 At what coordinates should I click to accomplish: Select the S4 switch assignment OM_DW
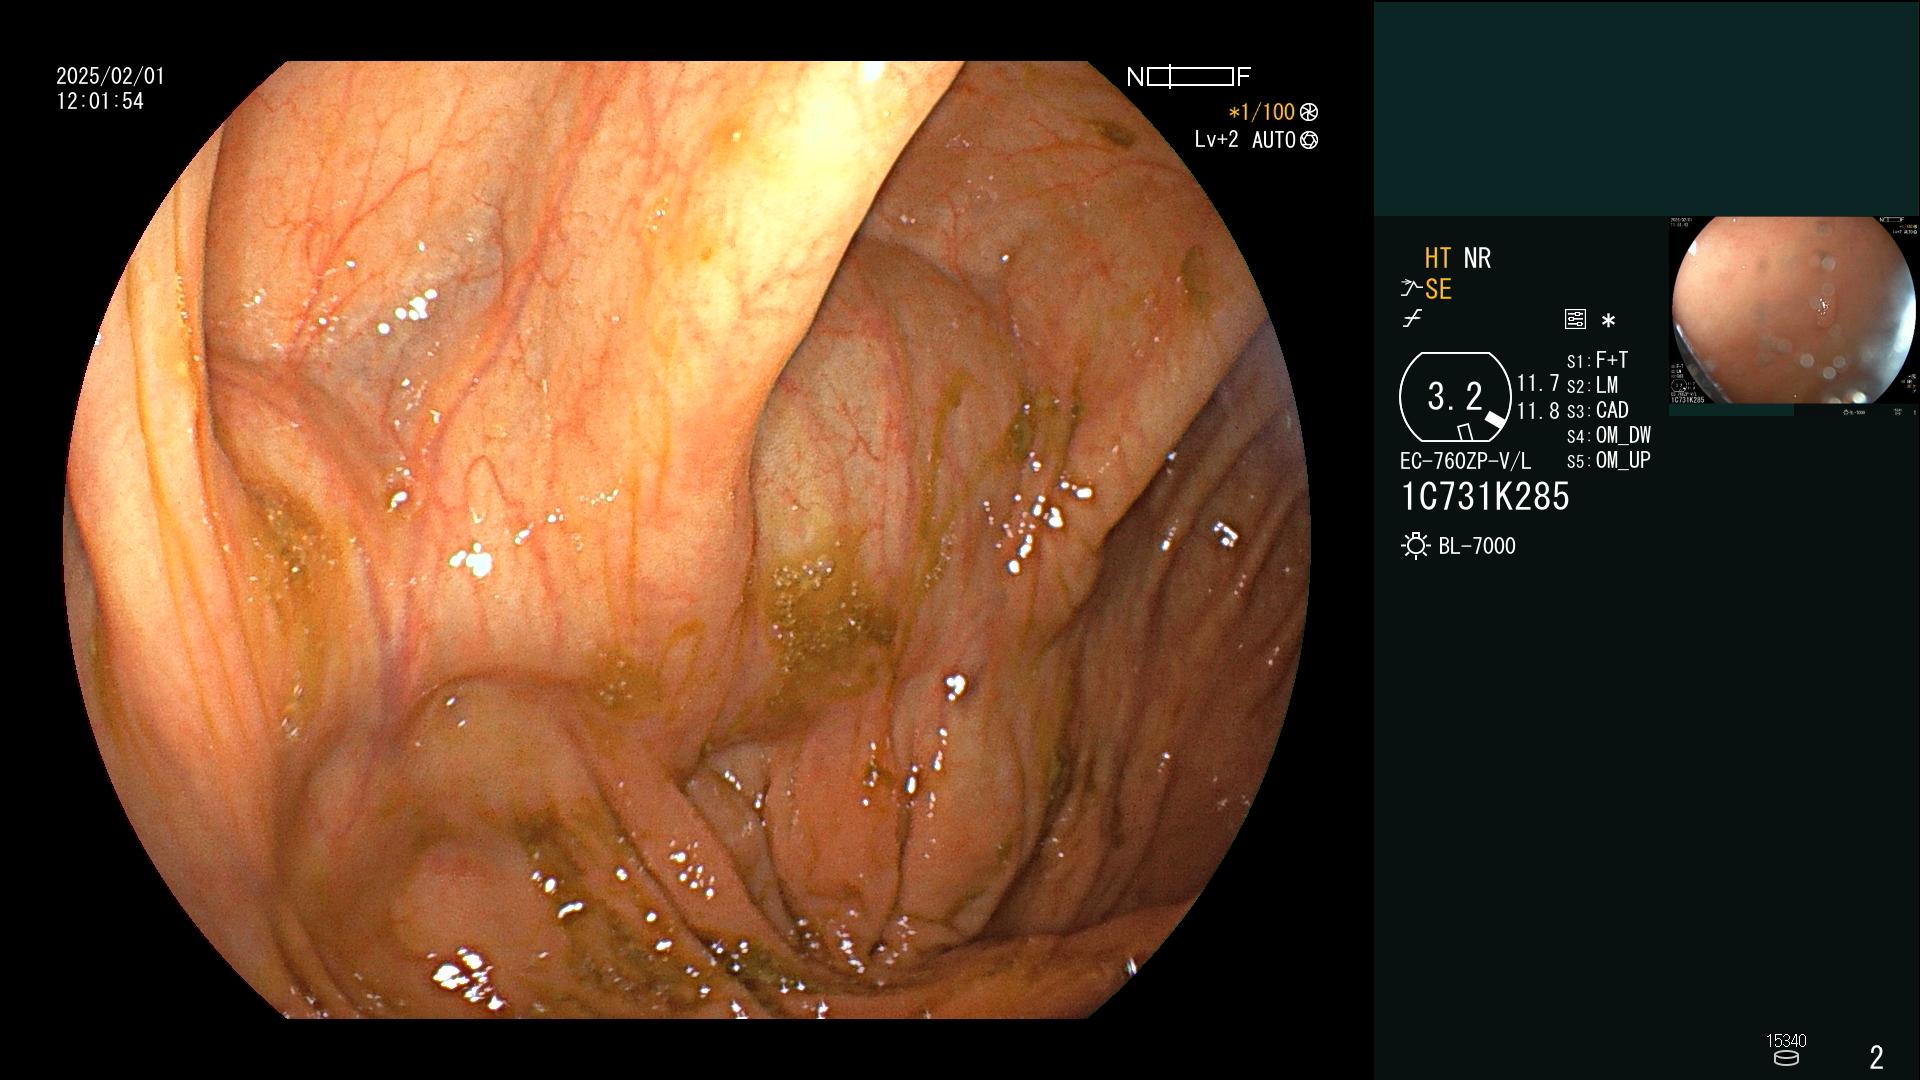point(1609,435)
